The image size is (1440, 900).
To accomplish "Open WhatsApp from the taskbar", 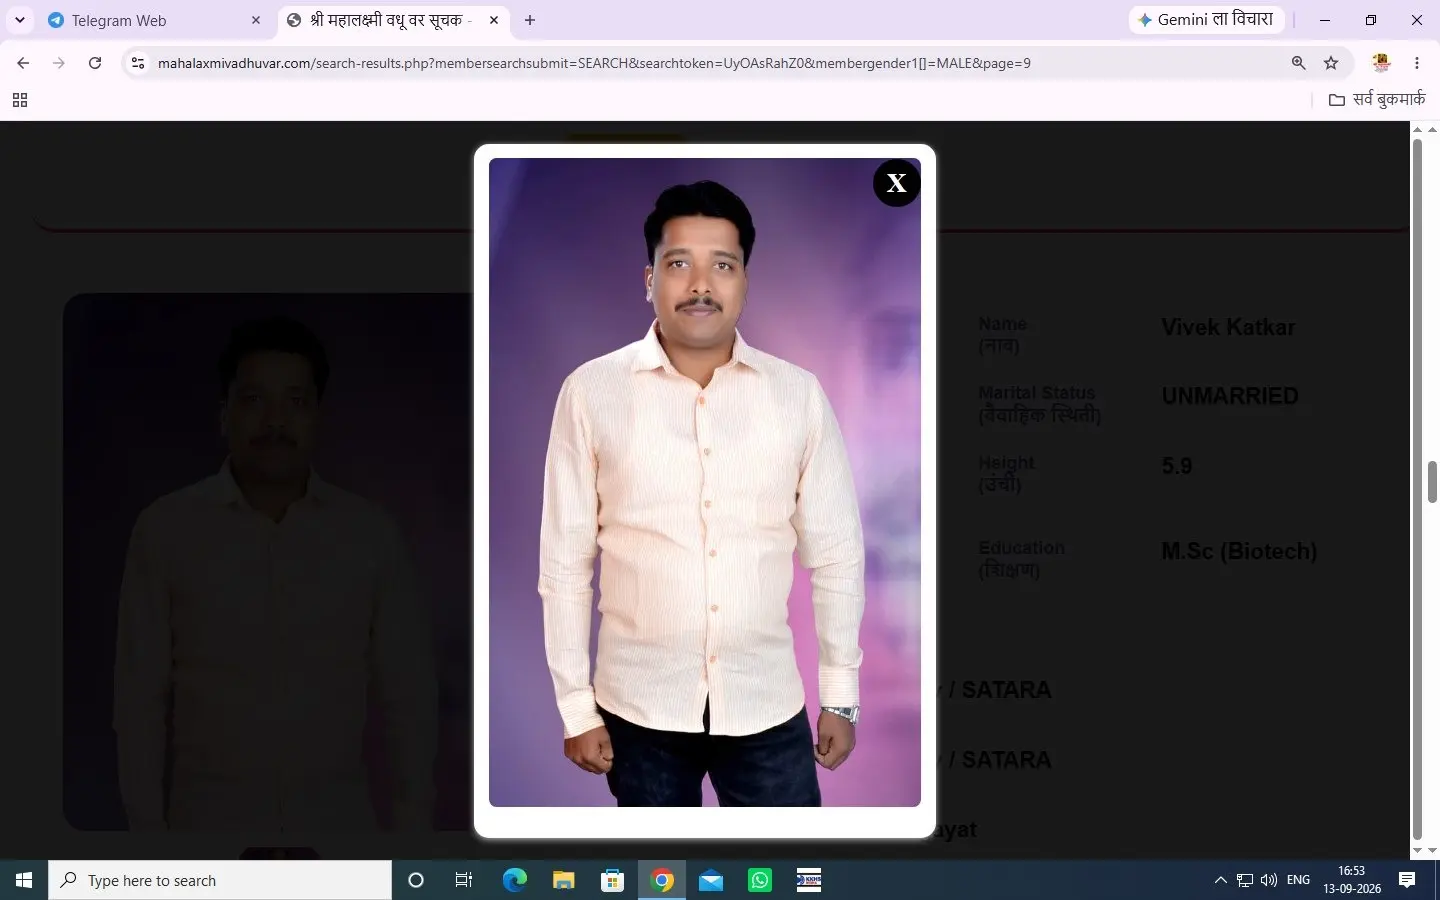I will [760, 880].
